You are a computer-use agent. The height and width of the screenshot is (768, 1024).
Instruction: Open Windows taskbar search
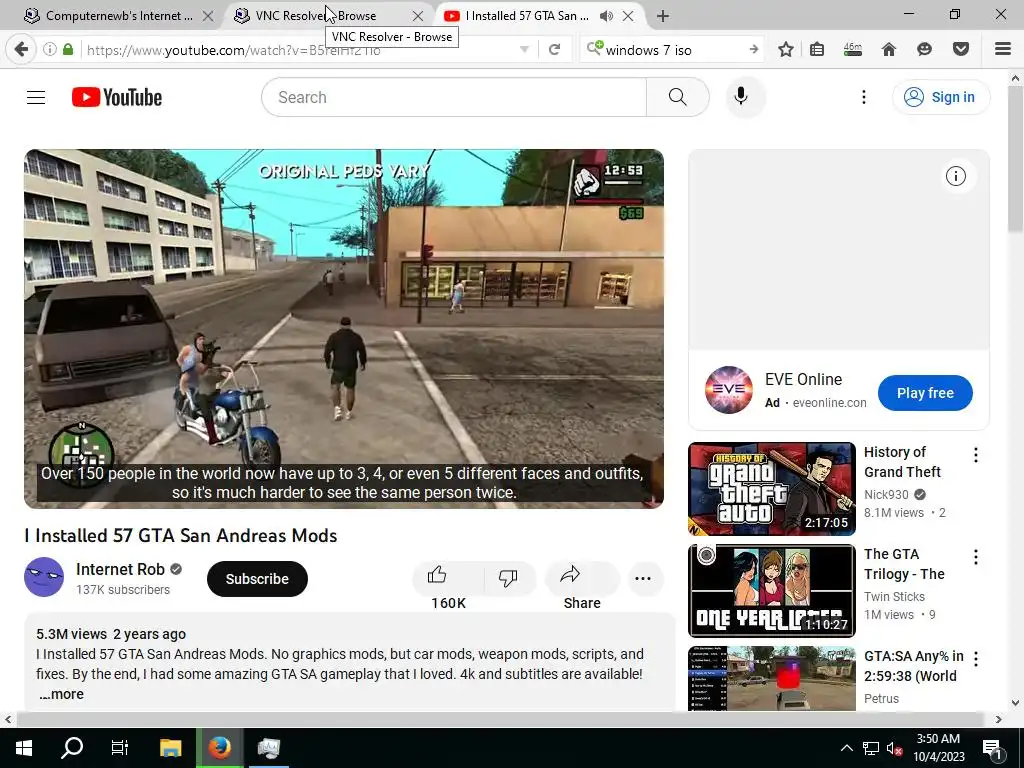(72, 748)
